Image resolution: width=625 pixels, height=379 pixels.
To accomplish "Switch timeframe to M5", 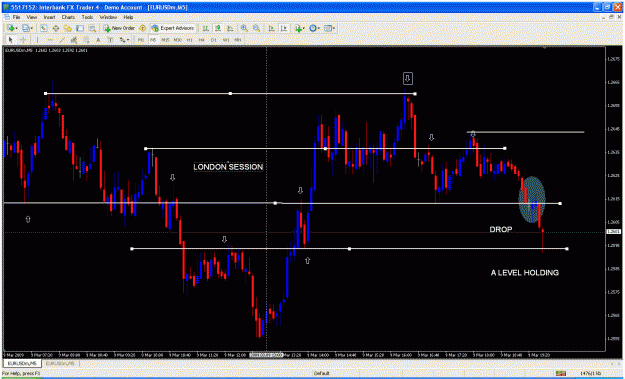I will click(153, 40).
